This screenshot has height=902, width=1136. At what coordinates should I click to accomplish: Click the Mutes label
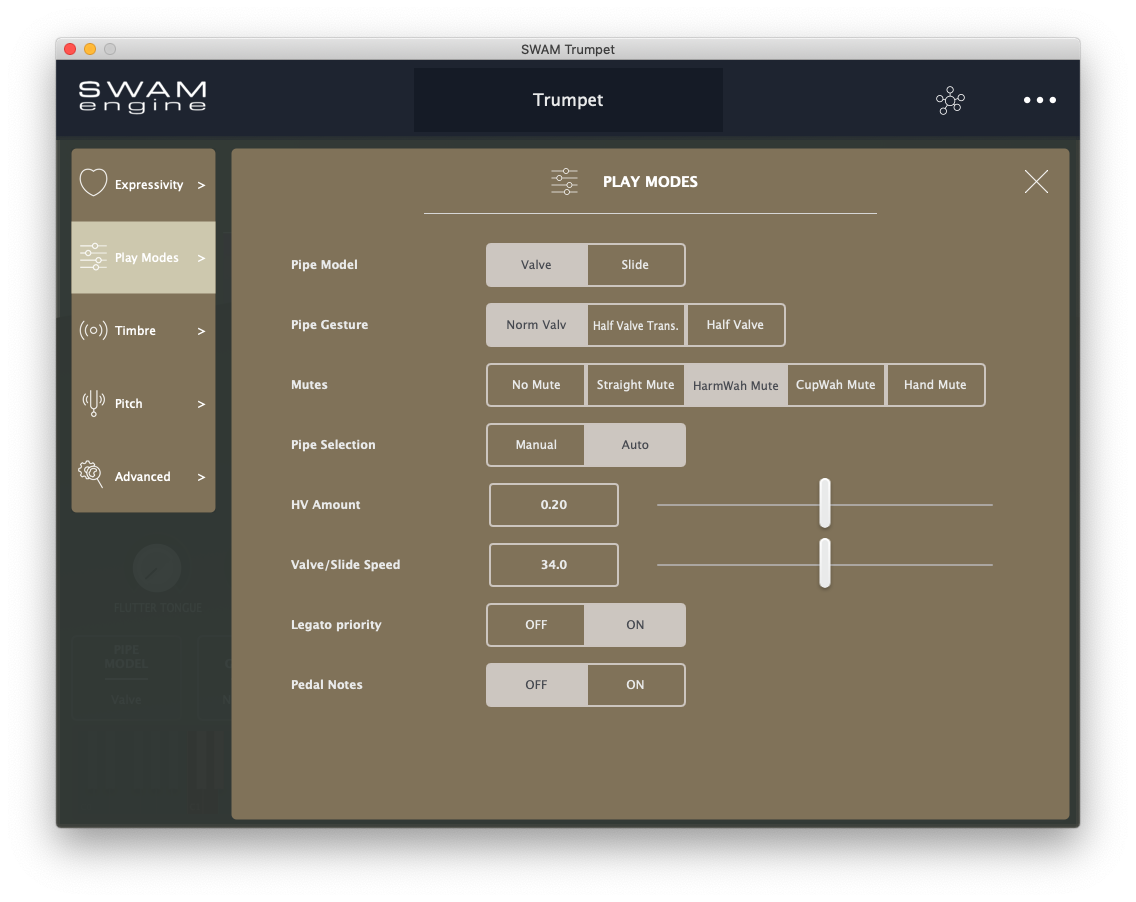pyautogui.click(x=309, y=385)
